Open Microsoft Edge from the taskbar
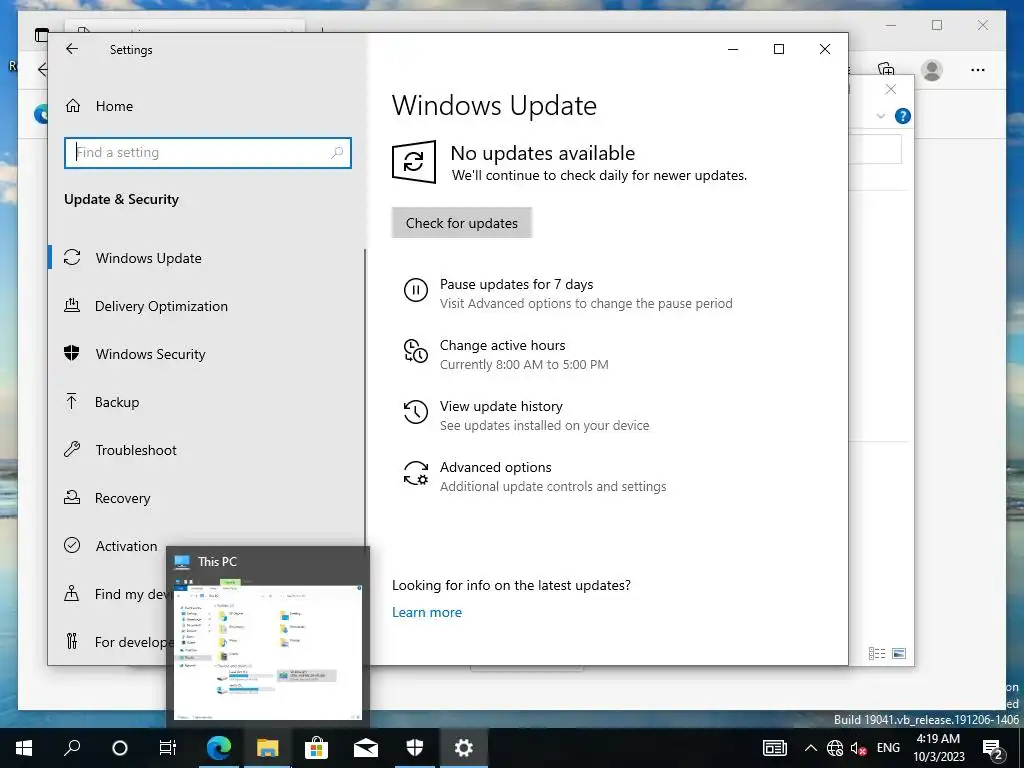The width and height of the screenshot is (1024, 768). 218,748
